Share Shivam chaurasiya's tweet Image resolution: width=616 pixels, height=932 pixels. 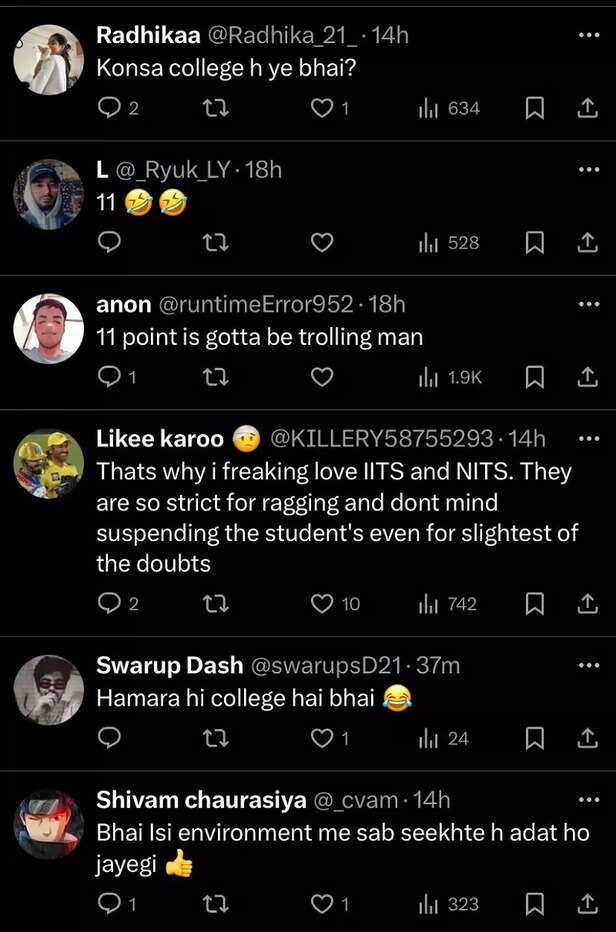point(587,904)
